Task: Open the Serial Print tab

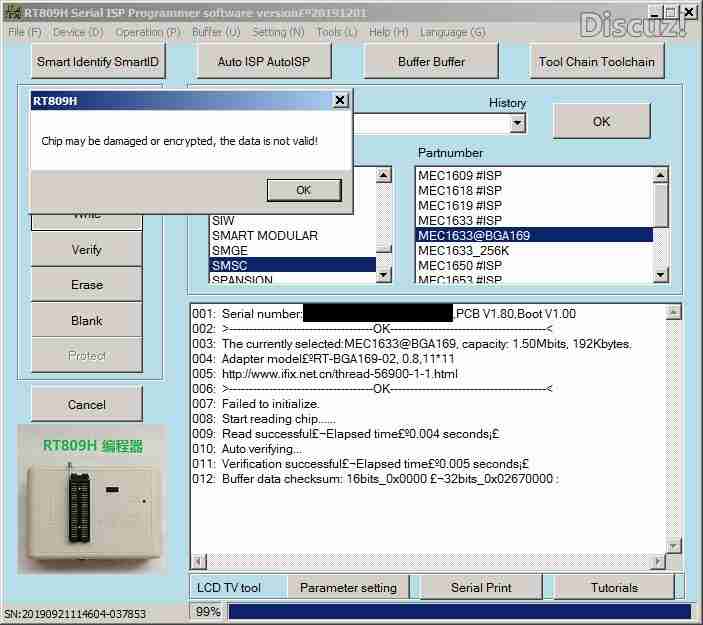Action: [x=481, y=588]
